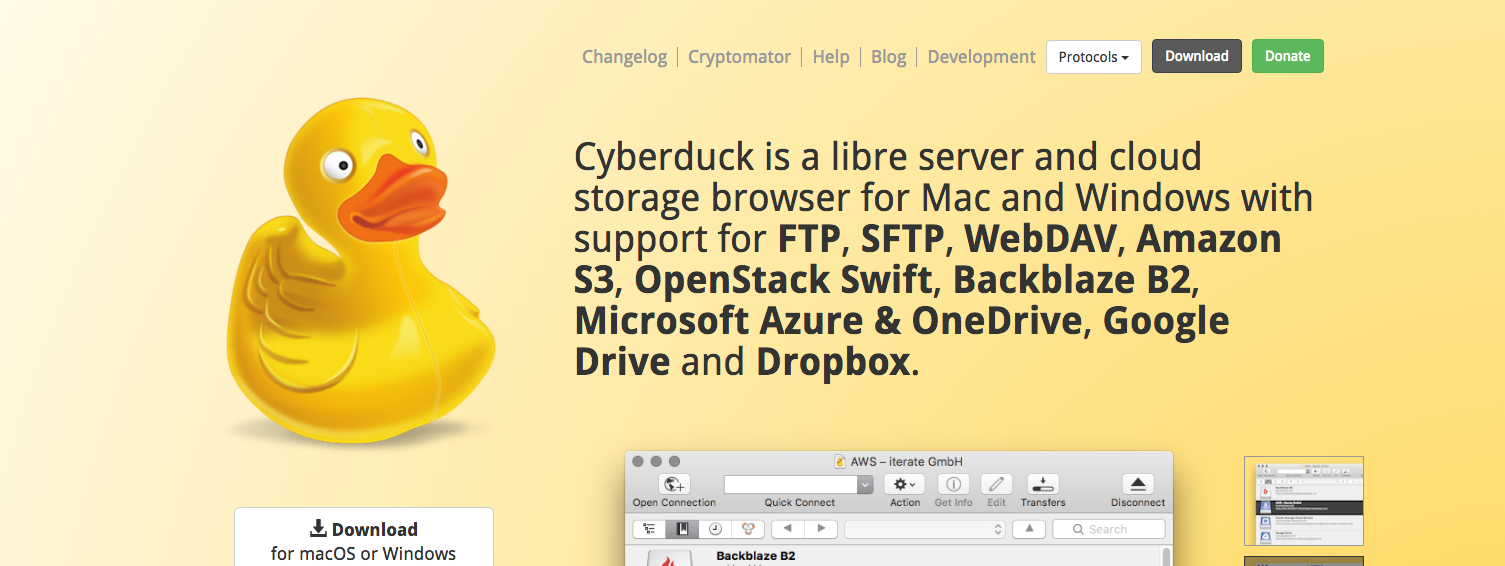The image size is (1505, 566).
Task: Click the Open Connection globe icon
Action: (x=674, y=484)
